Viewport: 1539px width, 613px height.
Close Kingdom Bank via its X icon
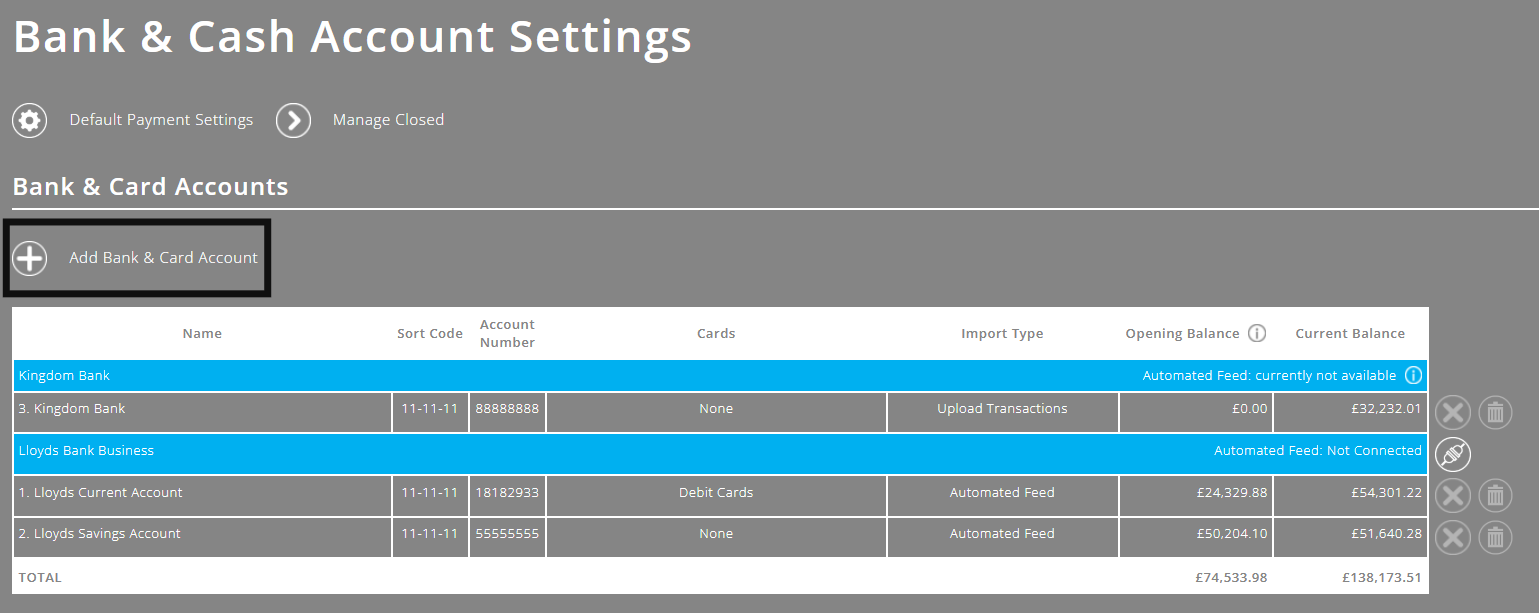[x=1452, y=412]
